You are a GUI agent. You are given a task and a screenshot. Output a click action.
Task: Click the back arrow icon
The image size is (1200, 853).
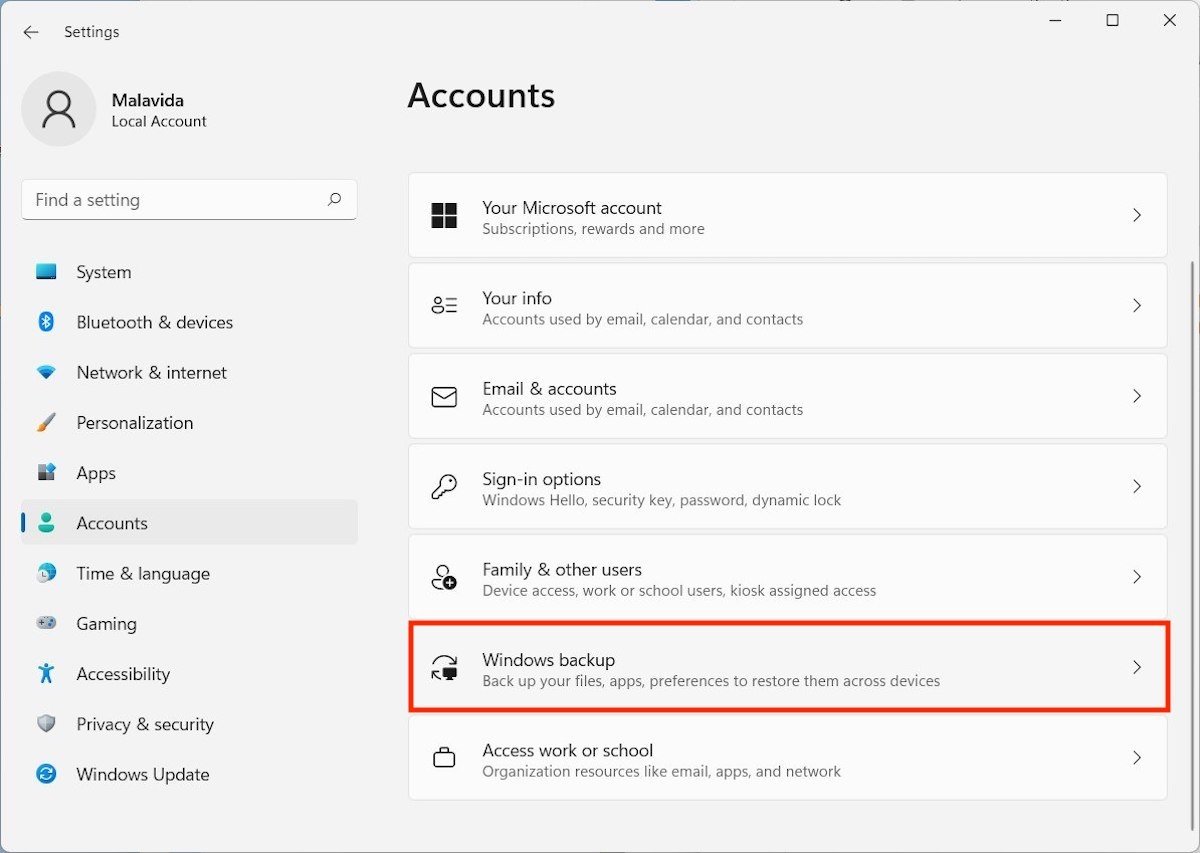31,32
